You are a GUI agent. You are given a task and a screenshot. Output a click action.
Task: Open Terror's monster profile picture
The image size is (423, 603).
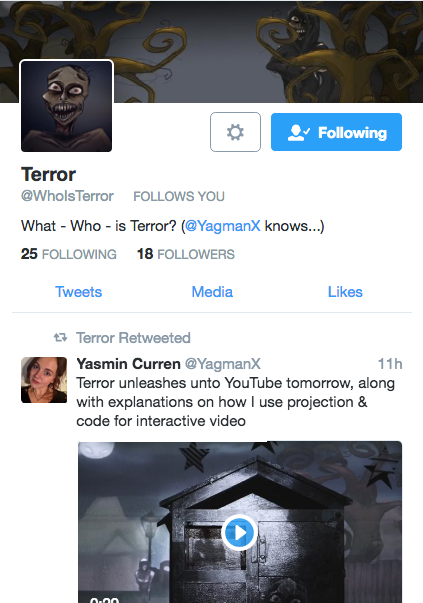[x=67, y=106]
